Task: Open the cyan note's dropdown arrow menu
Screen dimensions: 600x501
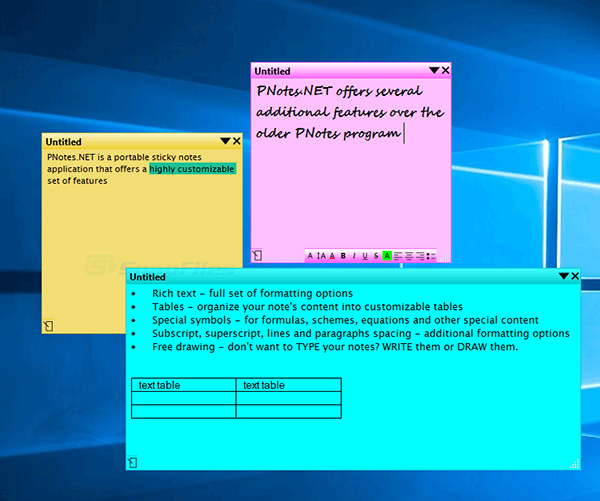Action: click(563, 276)
